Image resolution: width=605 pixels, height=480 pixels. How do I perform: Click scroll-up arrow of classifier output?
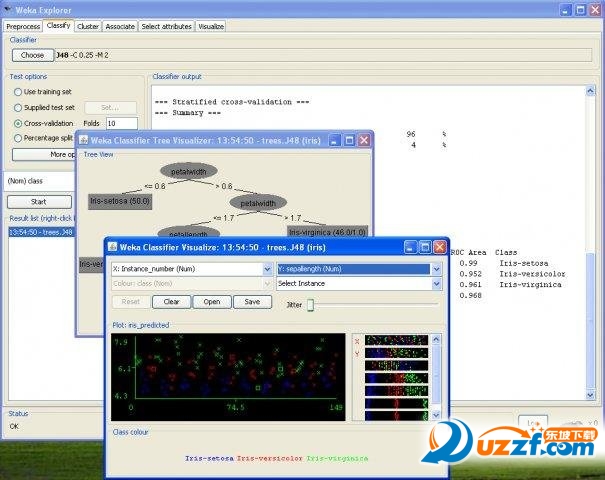tap(590, 91)
